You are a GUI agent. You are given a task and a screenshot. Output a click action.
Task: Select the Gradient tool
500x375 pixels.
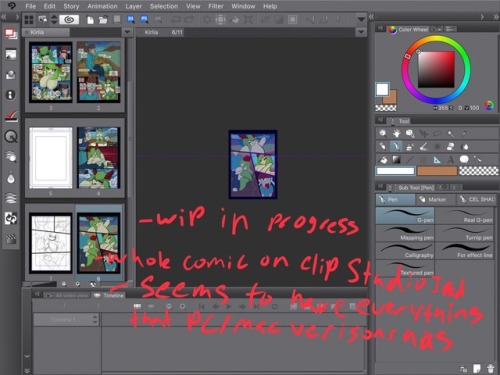pos(396,160)
